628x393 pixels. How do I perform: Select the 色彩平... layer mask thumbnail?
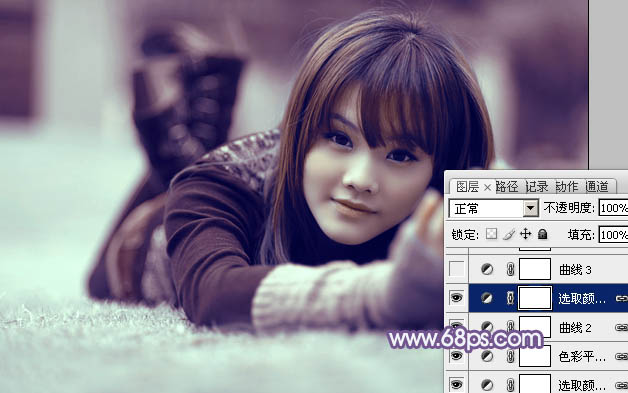click(x=535, y=357)
